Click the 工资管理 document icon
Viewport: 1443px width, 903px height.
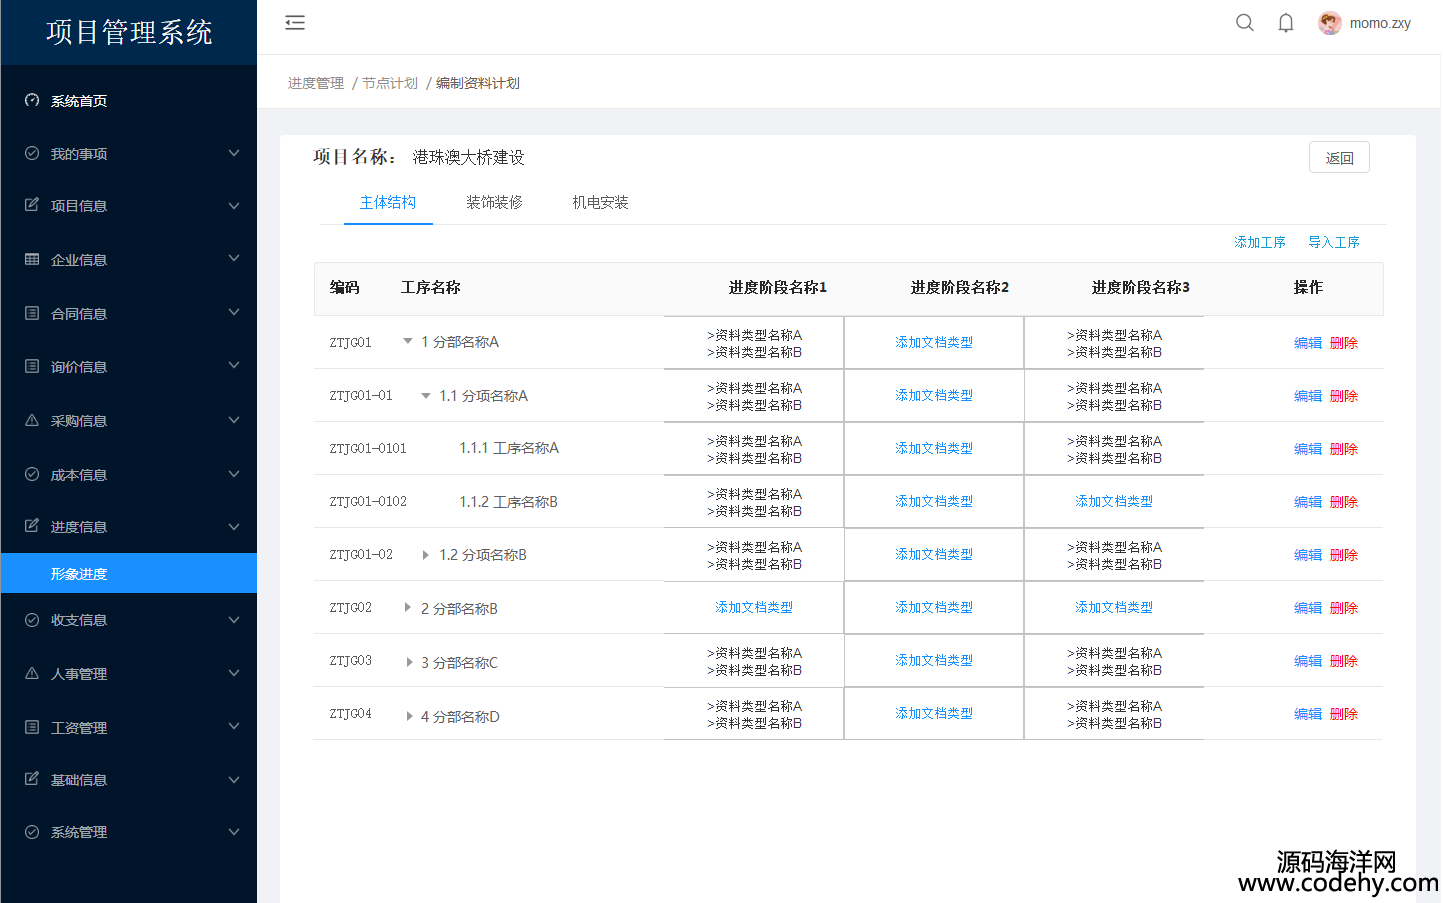tap(32, 727)
